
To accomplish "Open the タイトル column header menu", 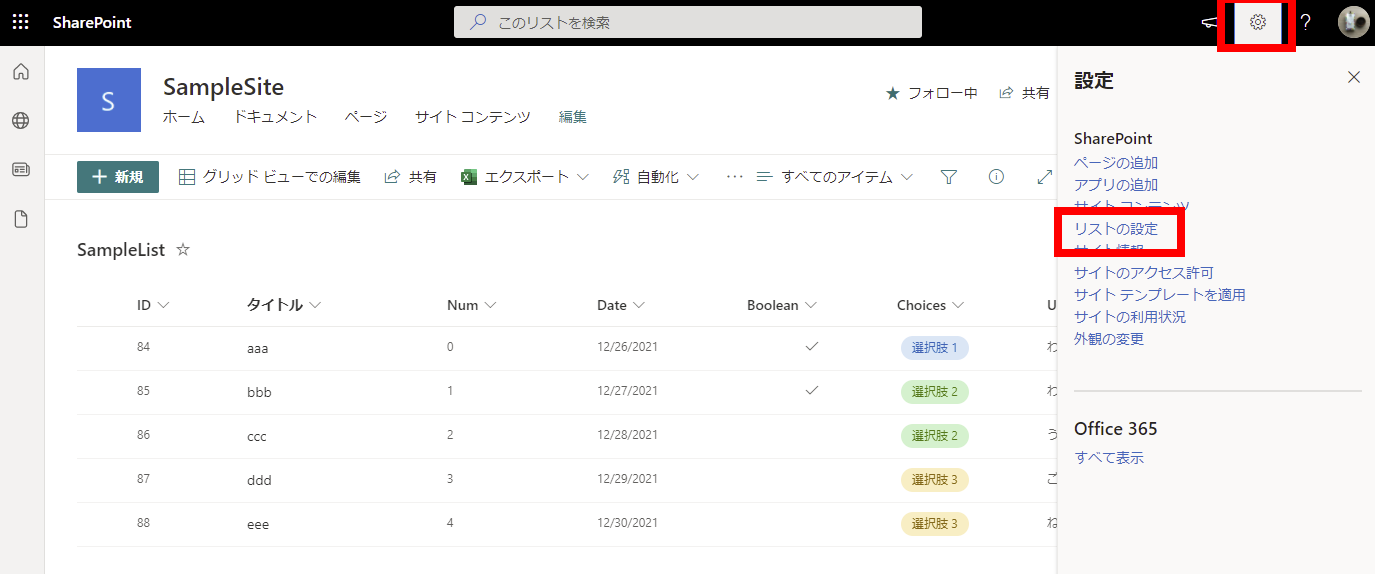I will [x=283, y=305].
